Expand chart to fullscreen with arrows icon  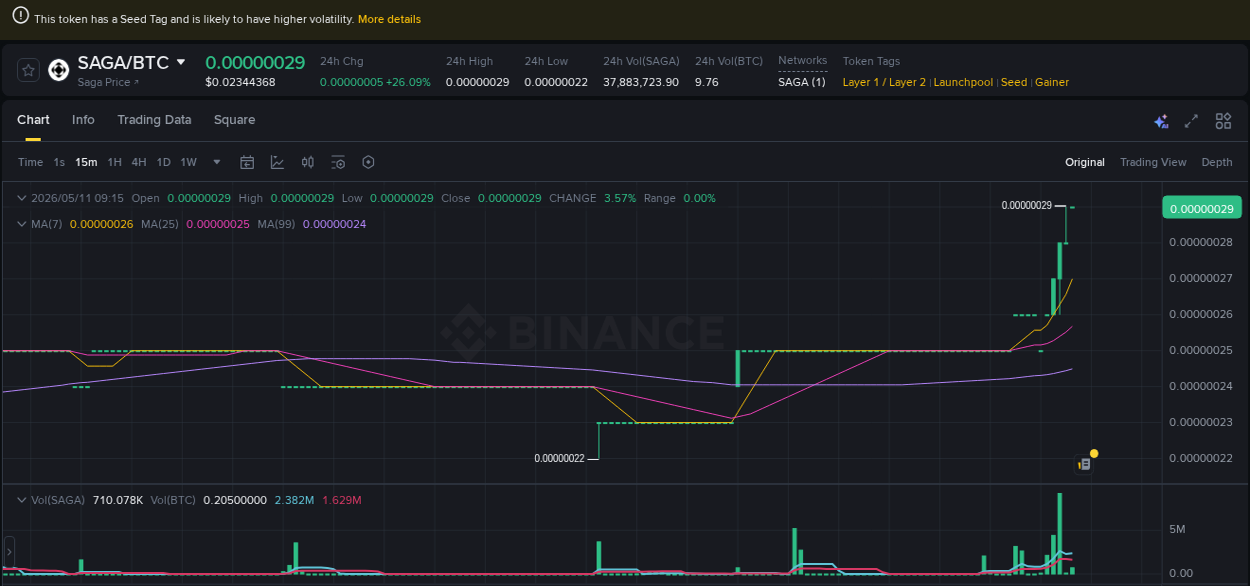click(1191, 121)
